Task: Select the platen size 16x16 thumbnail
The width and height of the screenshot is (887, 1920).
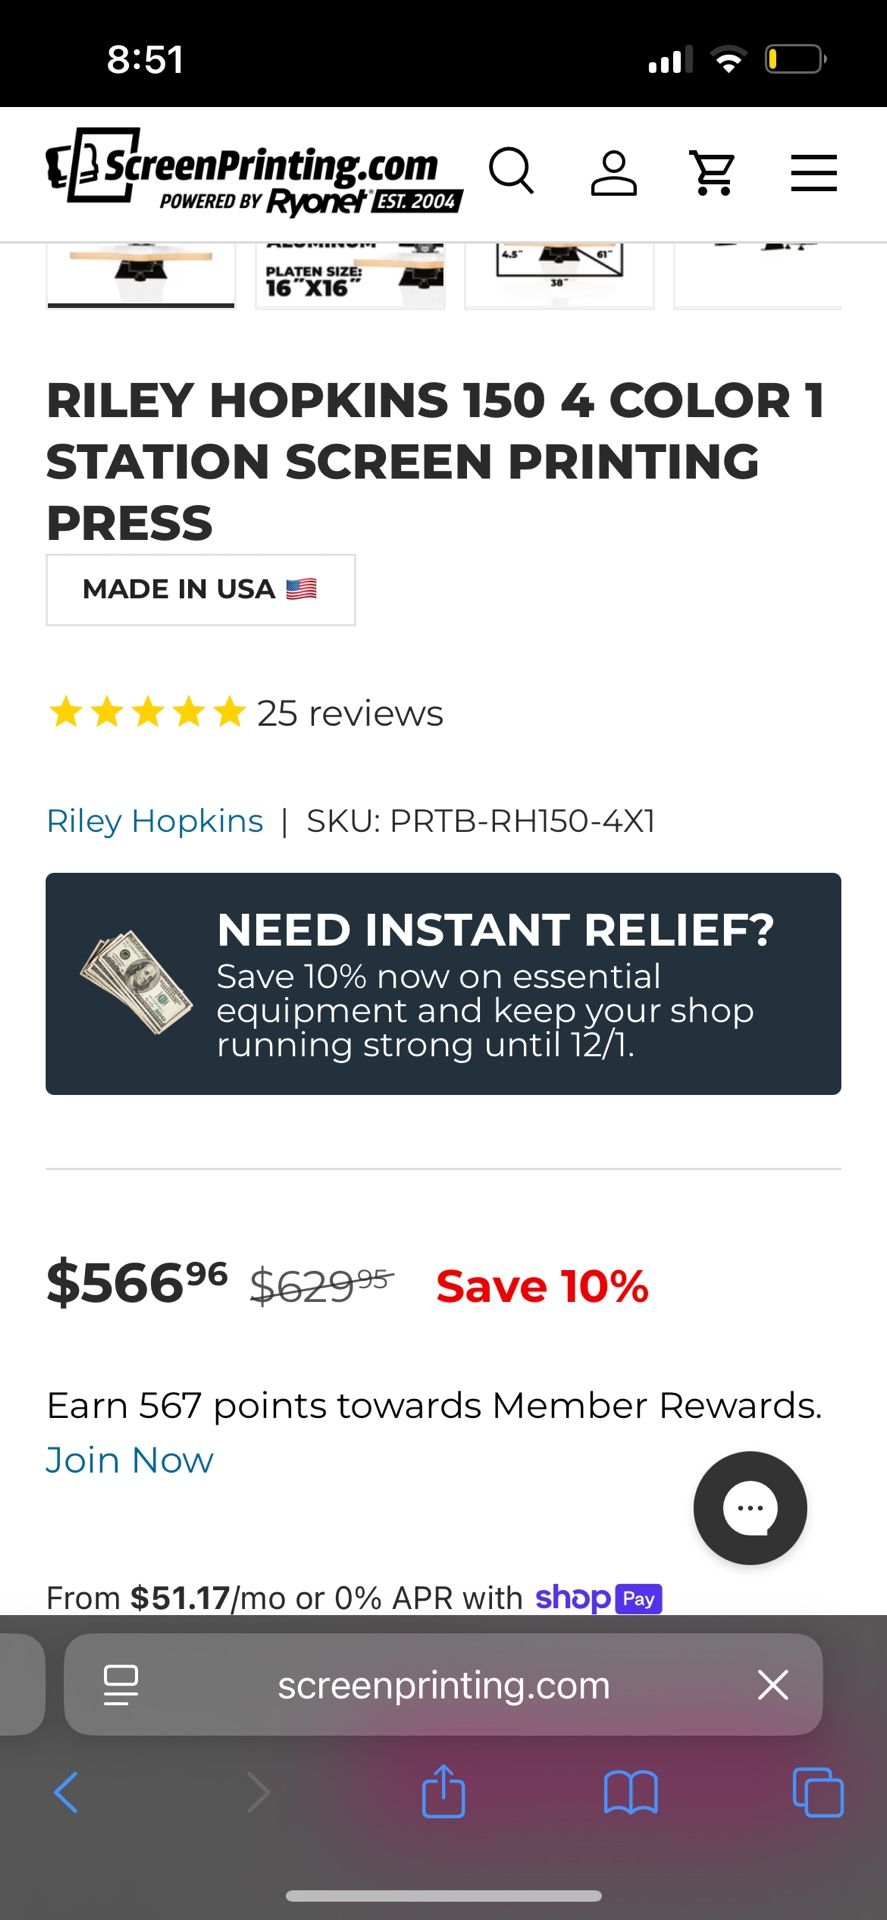Action: coord(350,275)
